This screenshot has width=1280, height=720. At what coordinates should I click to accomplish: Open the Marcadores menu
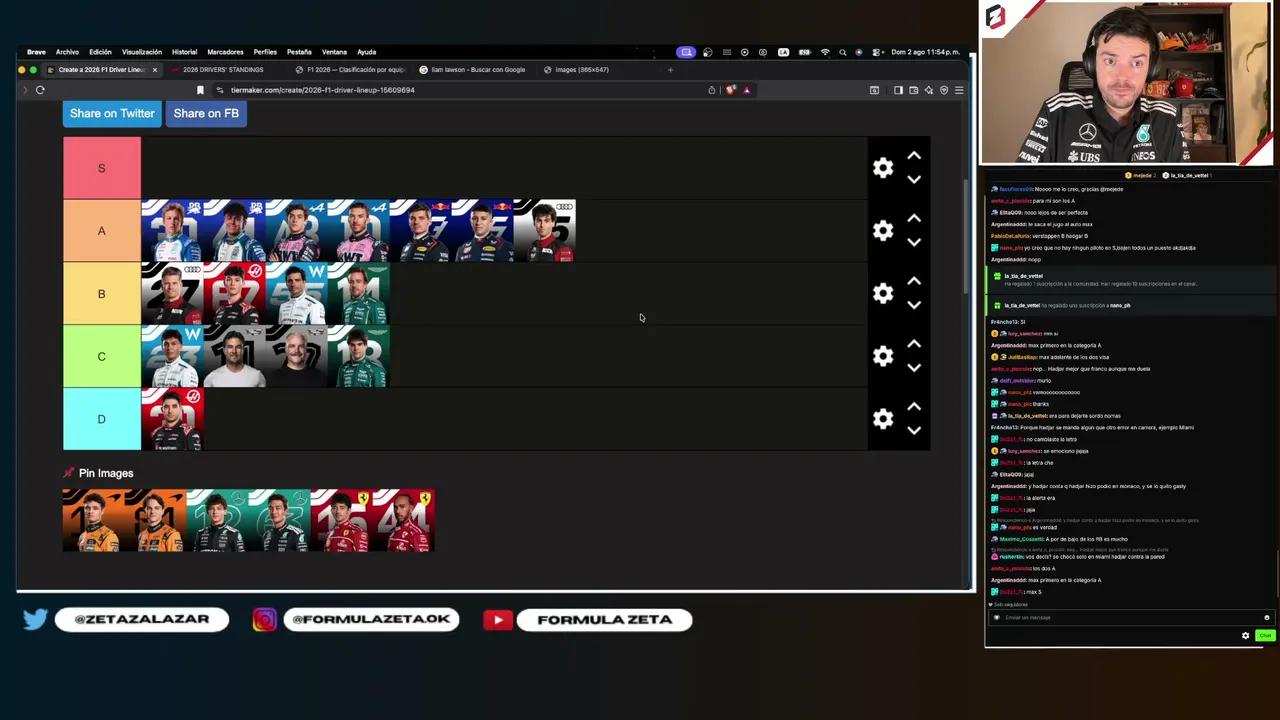[225, 52]
